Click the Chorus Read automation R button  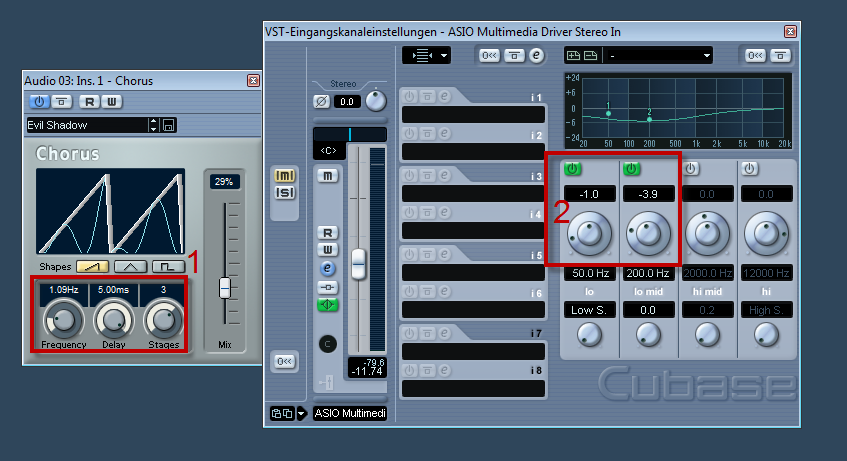89,101
